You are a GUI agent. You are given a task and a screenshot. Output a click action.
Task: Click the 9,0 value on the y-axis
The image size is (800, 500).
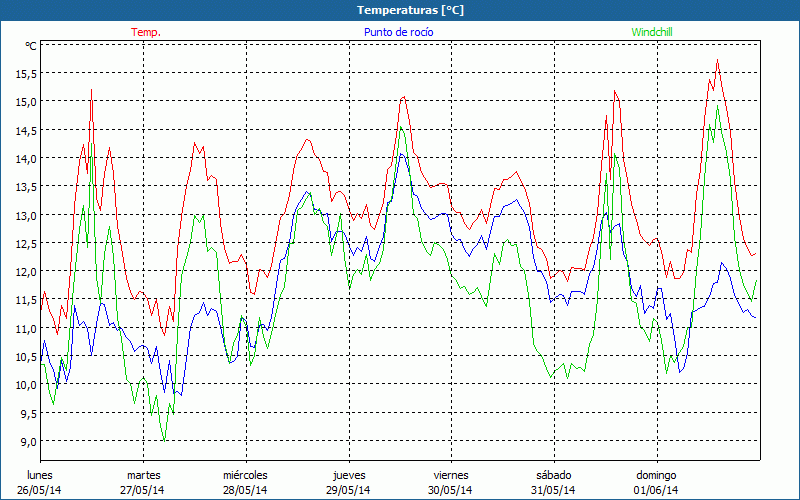24,442
